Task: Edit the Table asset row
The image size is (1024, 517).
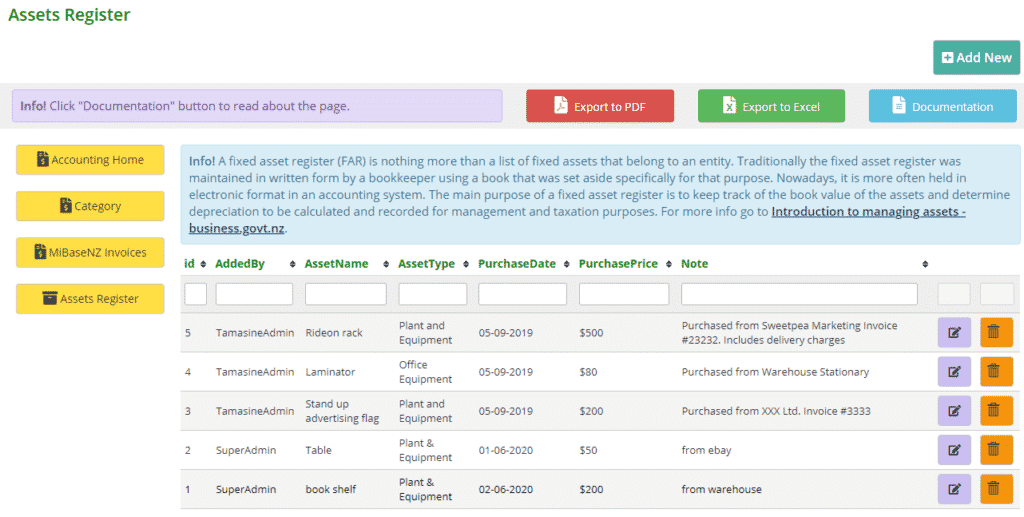Action: [954, 450]
